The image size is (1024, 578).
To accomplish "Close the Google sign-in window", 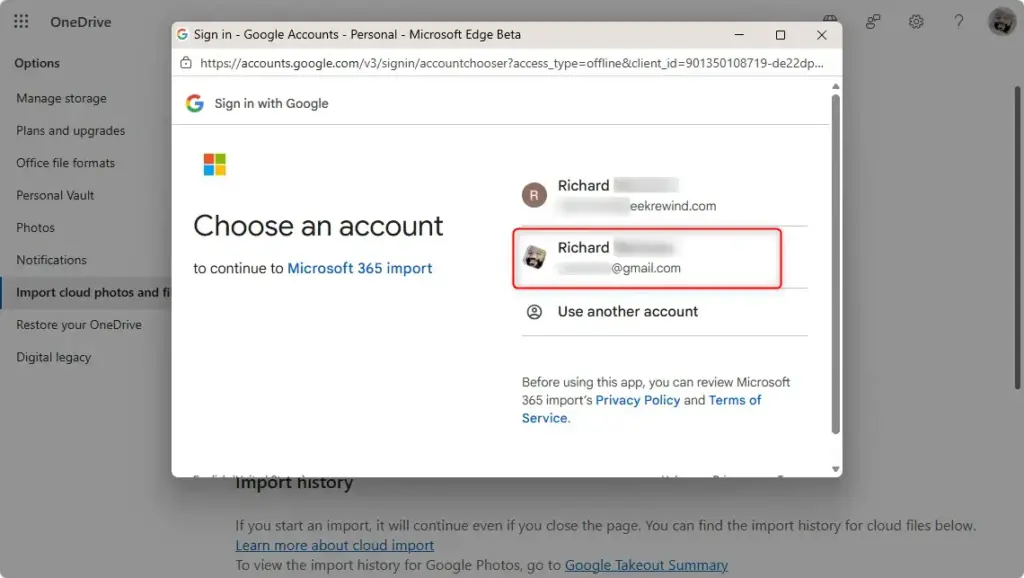I will [822, 35].
